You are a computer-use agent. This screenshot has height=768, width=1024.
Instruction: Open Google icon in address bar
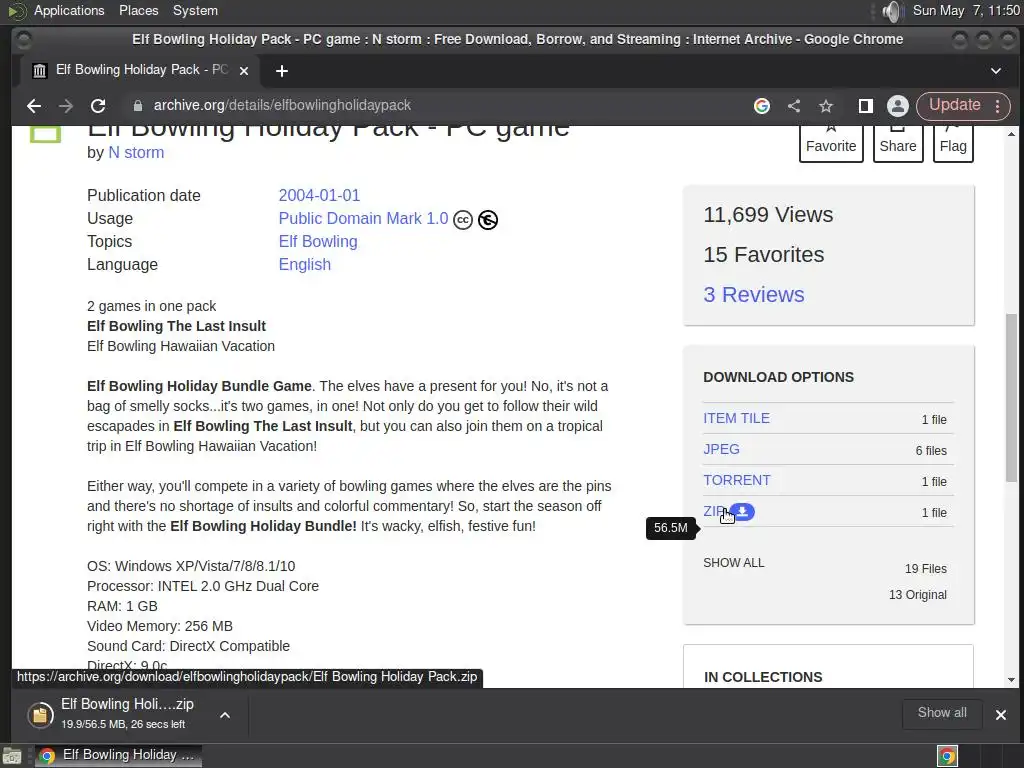(761, 106)
